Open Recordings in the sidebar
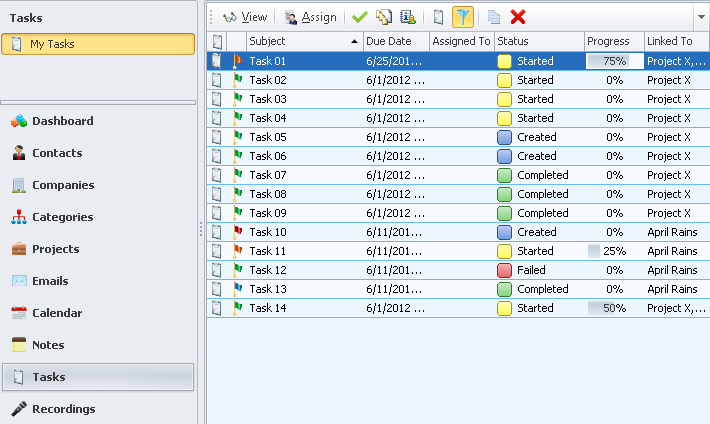710x424 pixels. click(63, 409)
